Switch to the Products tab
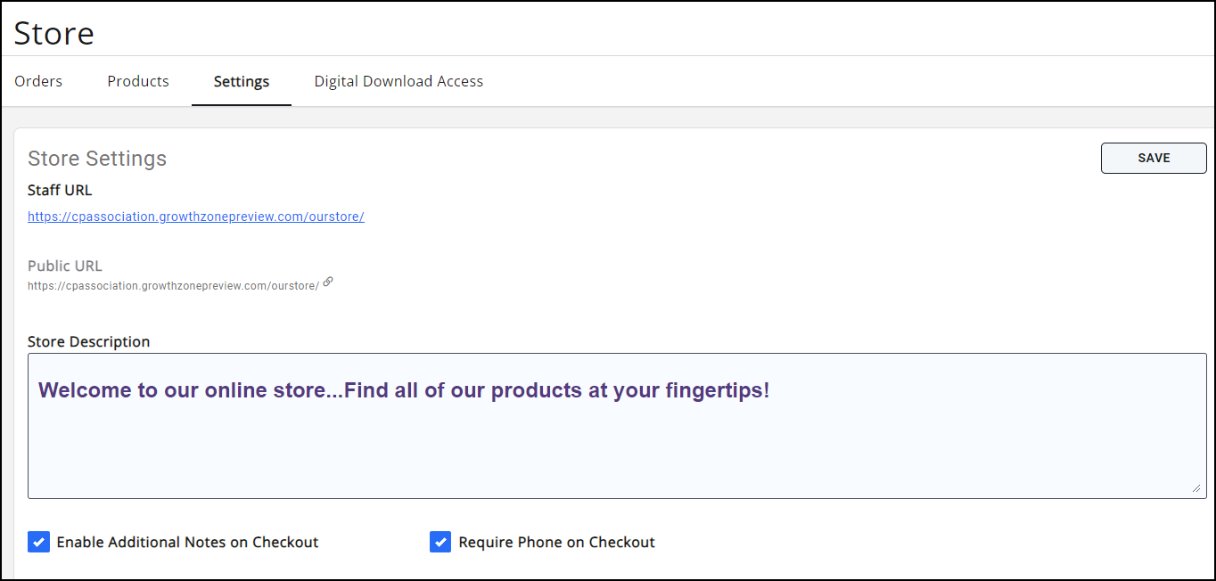 (138, 81)
